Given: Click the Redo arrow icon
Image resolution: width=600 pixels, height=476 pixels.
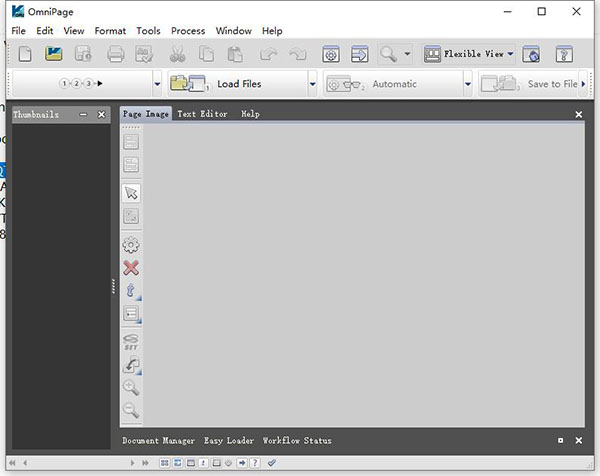Looking at the screenshot, I should pos(298,54).
